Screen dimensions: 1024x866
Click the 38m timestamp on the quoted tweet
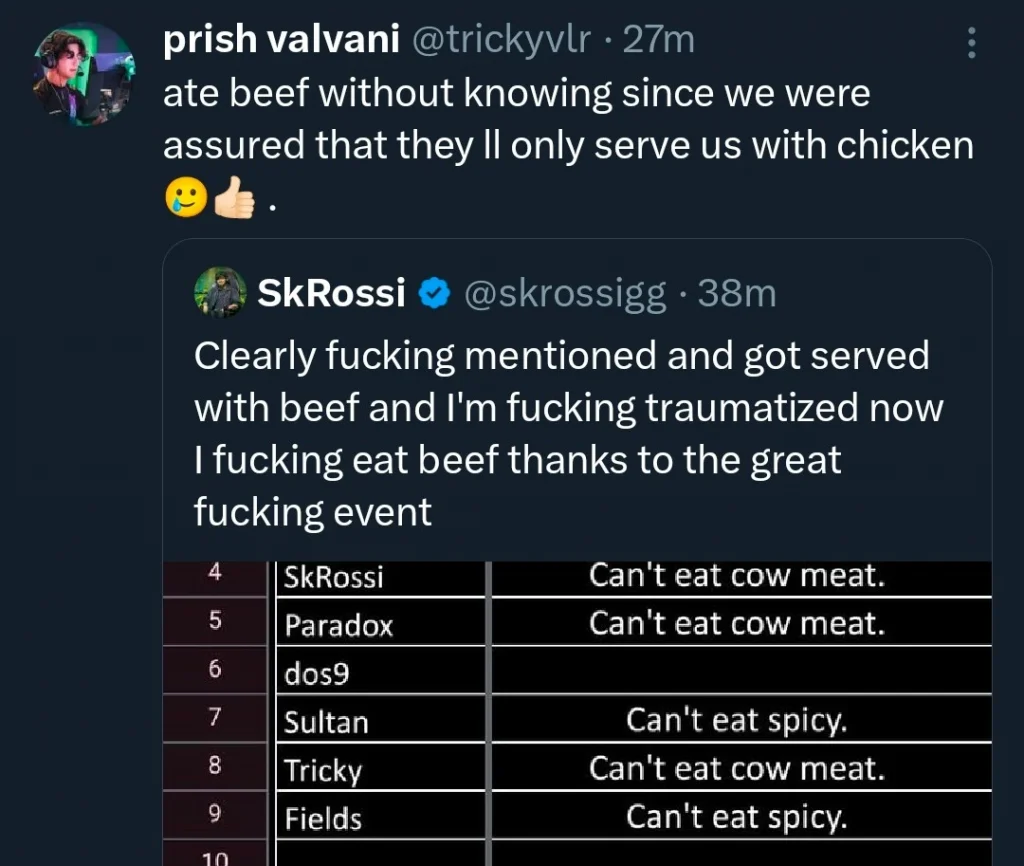(x=737, y=292)
